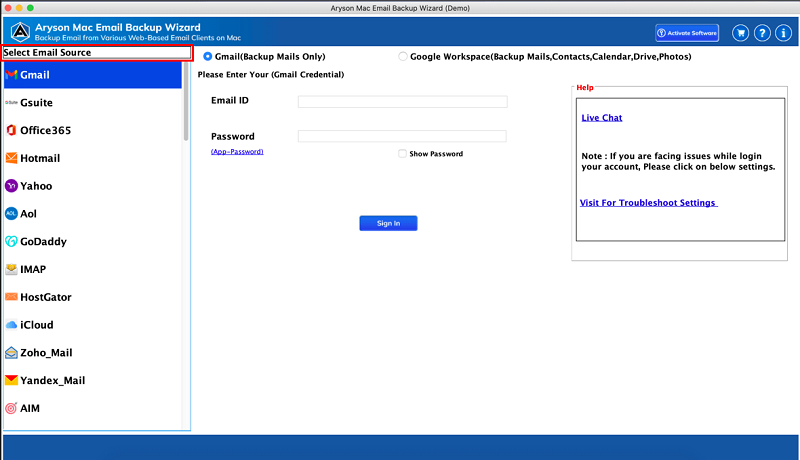
Task: Click the Hotmail envelope icon
Action: [x=11, y=158]
